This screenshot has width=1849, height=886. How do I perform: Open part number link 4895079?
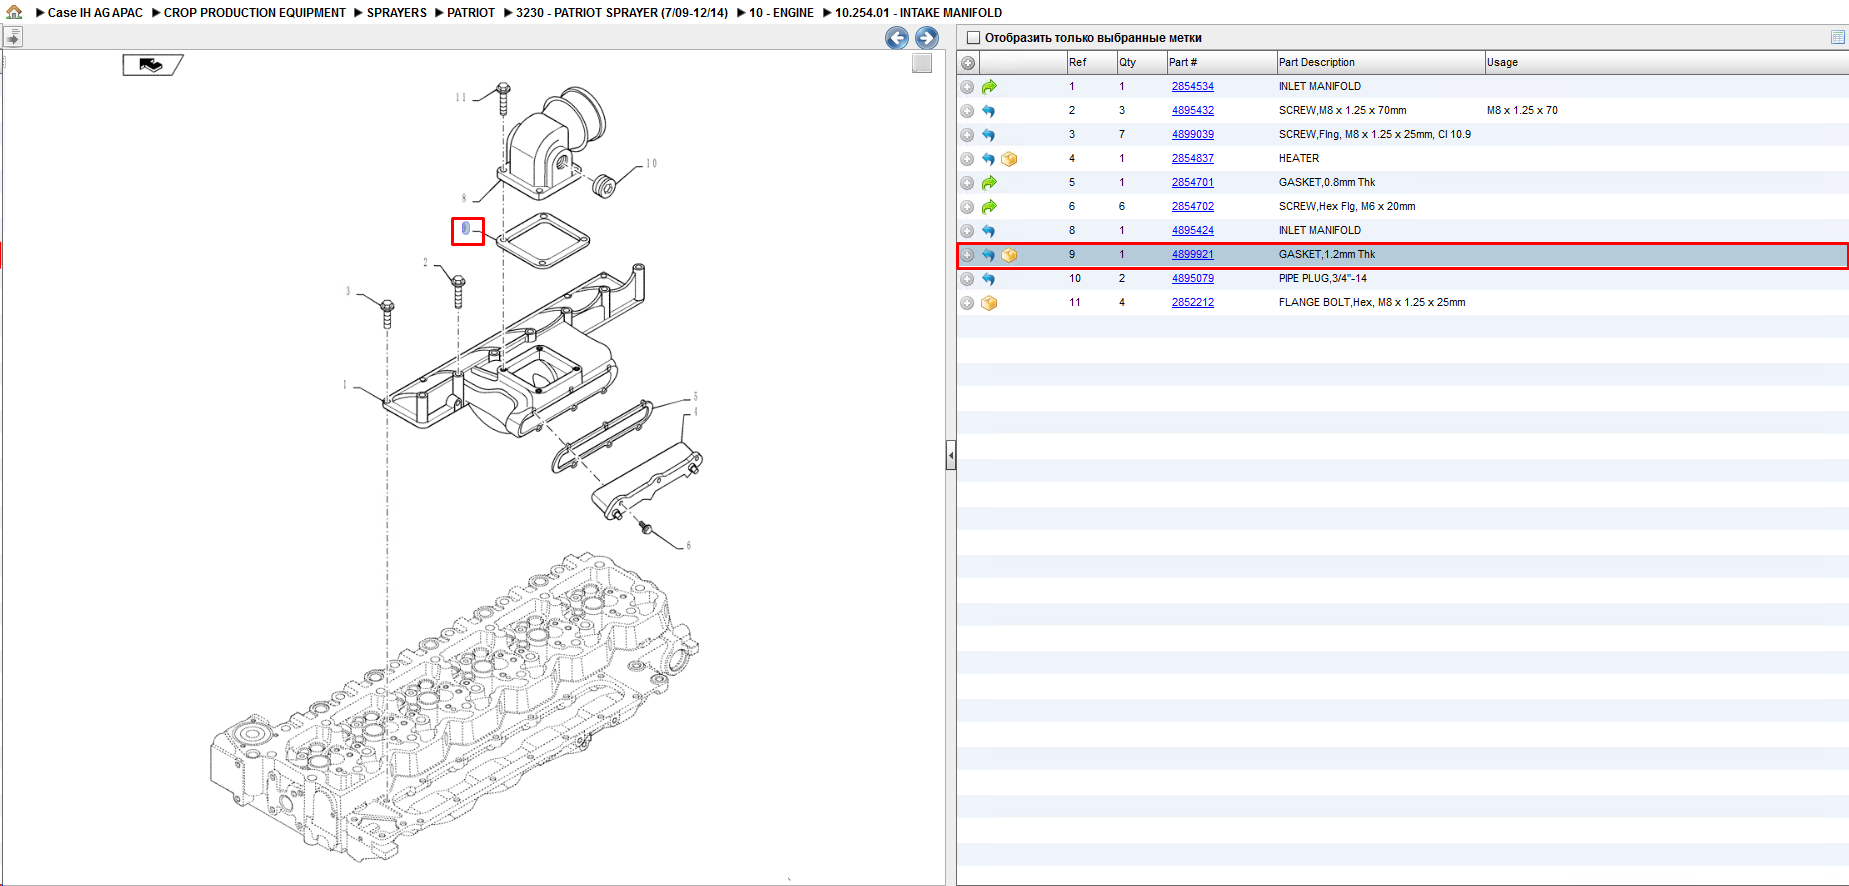(x=1193, y=279)
